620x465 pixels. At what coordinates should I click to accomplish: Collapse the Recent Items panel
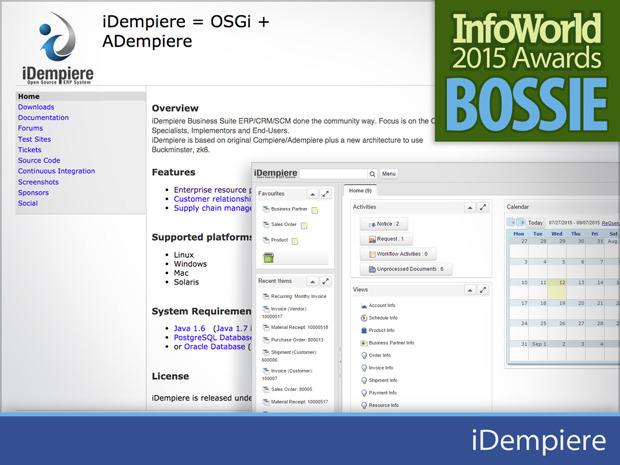pos(312,282)
